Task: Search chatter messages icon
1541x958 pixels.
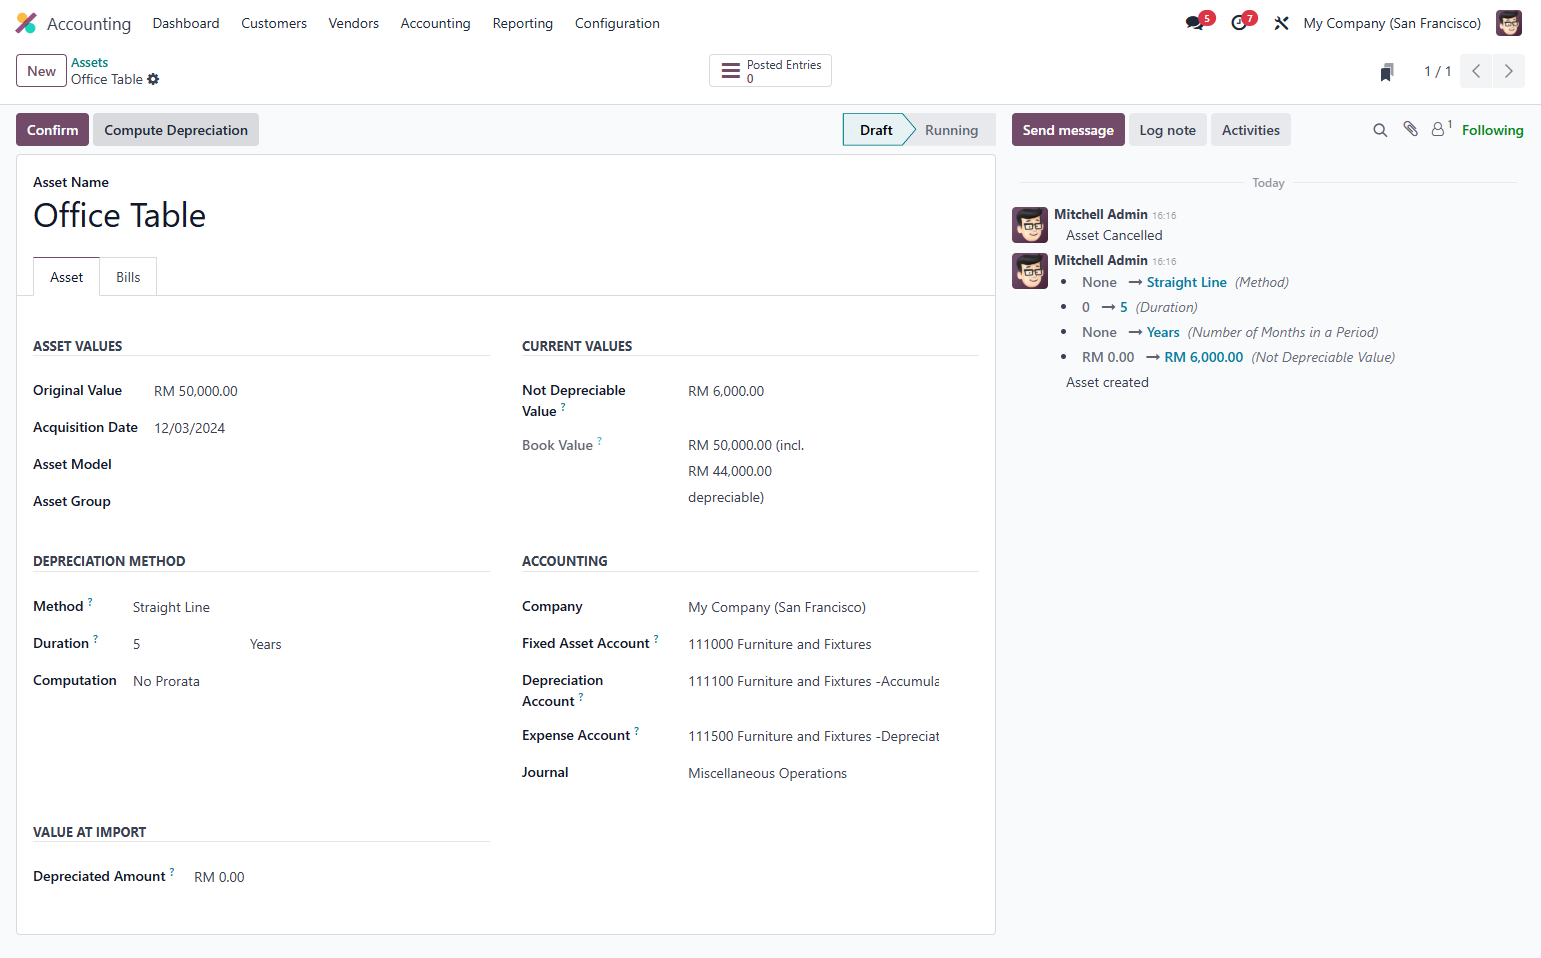Action: [x=1380, y=130]
